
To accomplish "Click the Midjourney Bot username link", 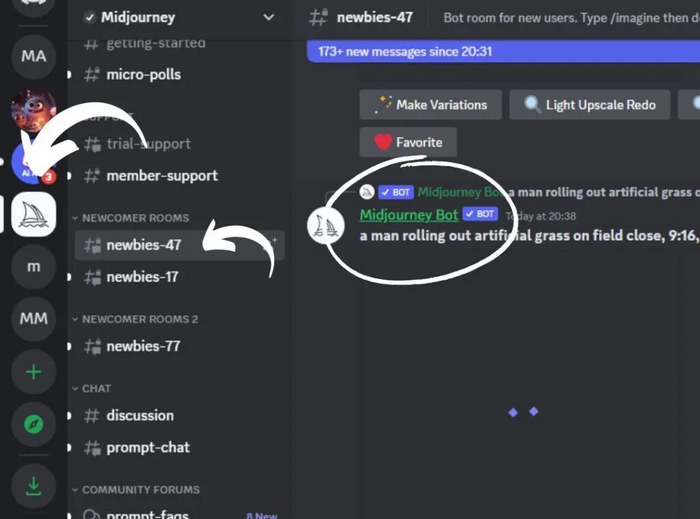I will (409, 215).
